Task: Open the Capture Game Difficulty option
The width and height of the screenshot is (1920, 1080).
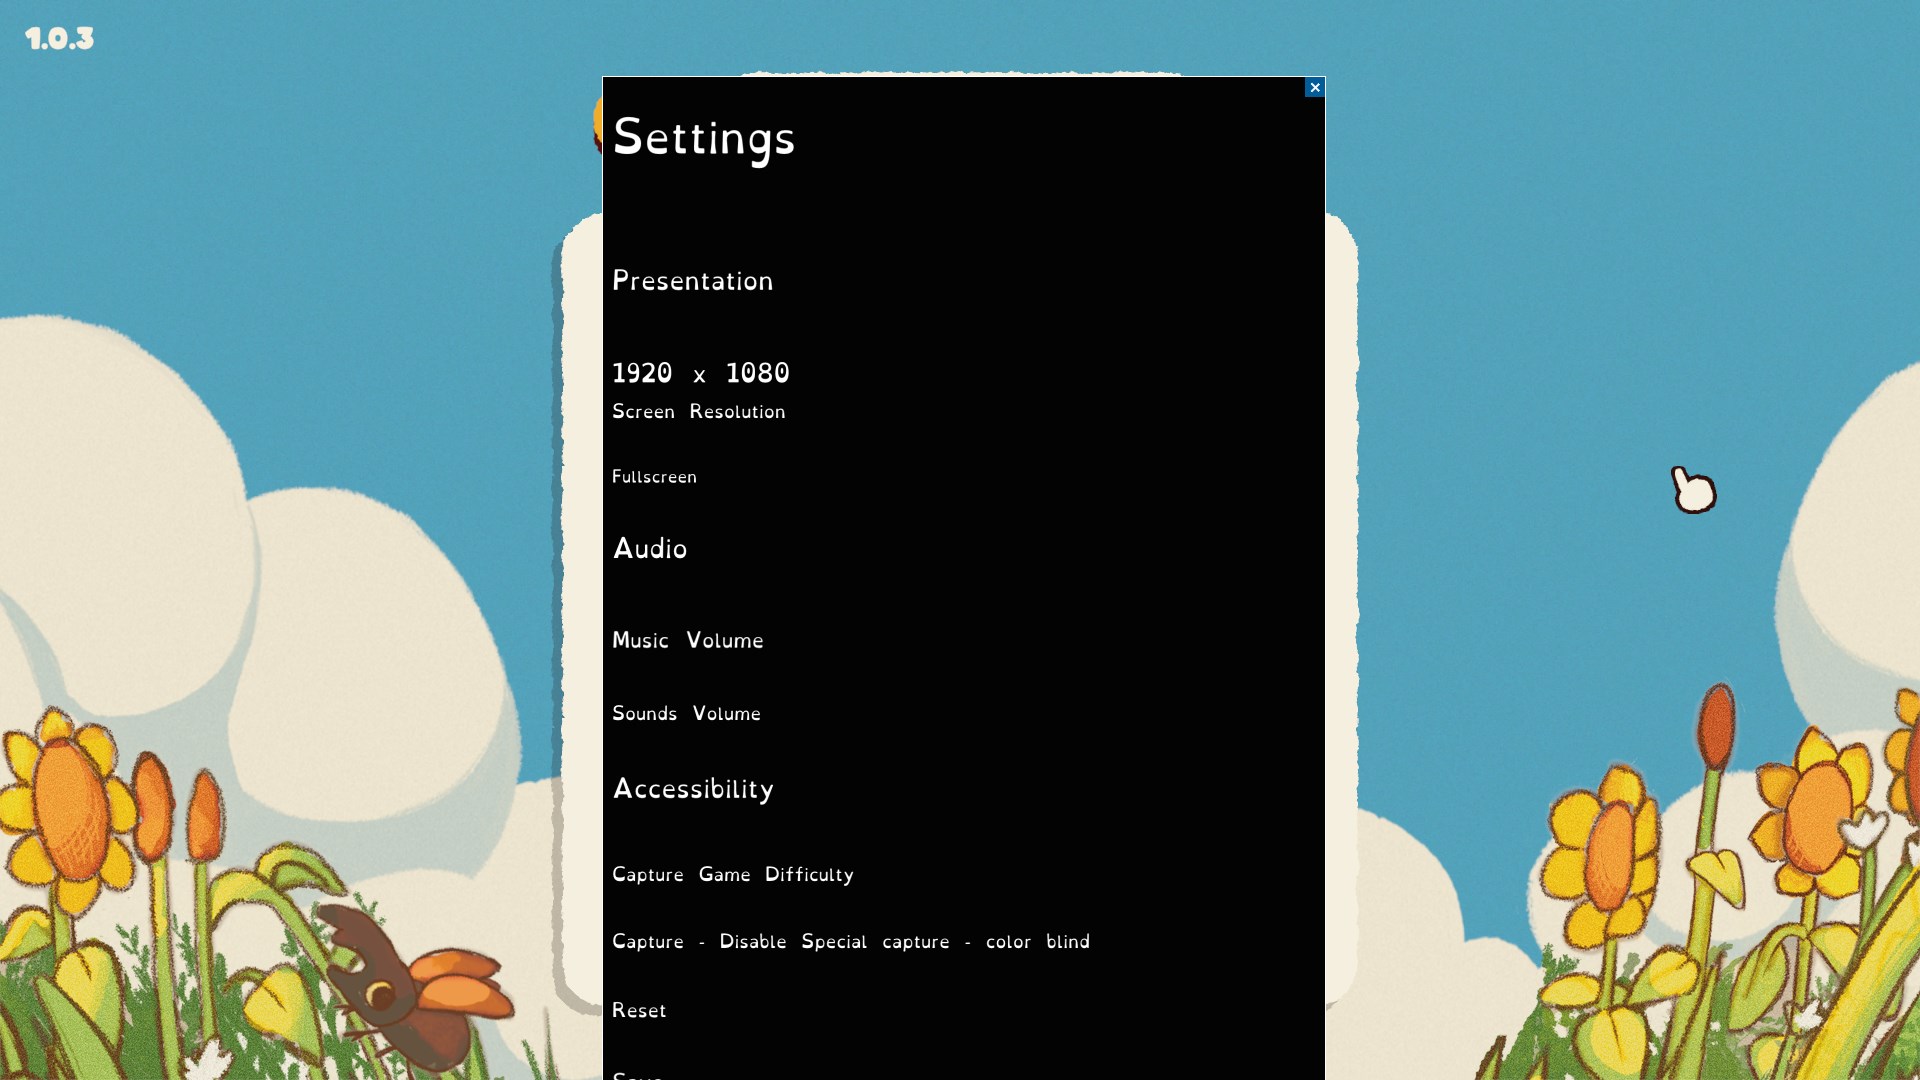Action: coord(733,875)
